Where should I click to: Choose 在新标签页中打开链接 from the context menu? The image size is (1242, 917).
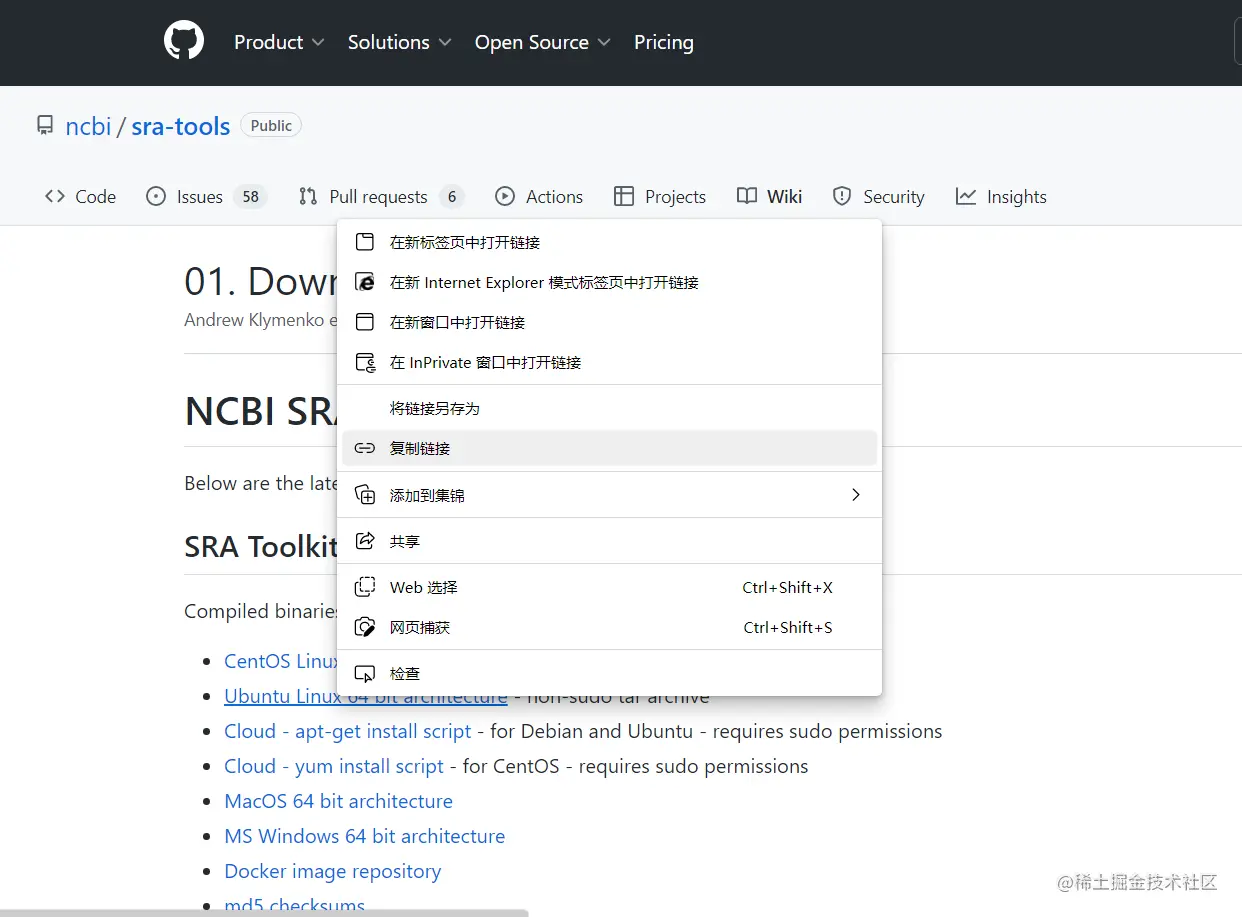[x=609, y=242]
